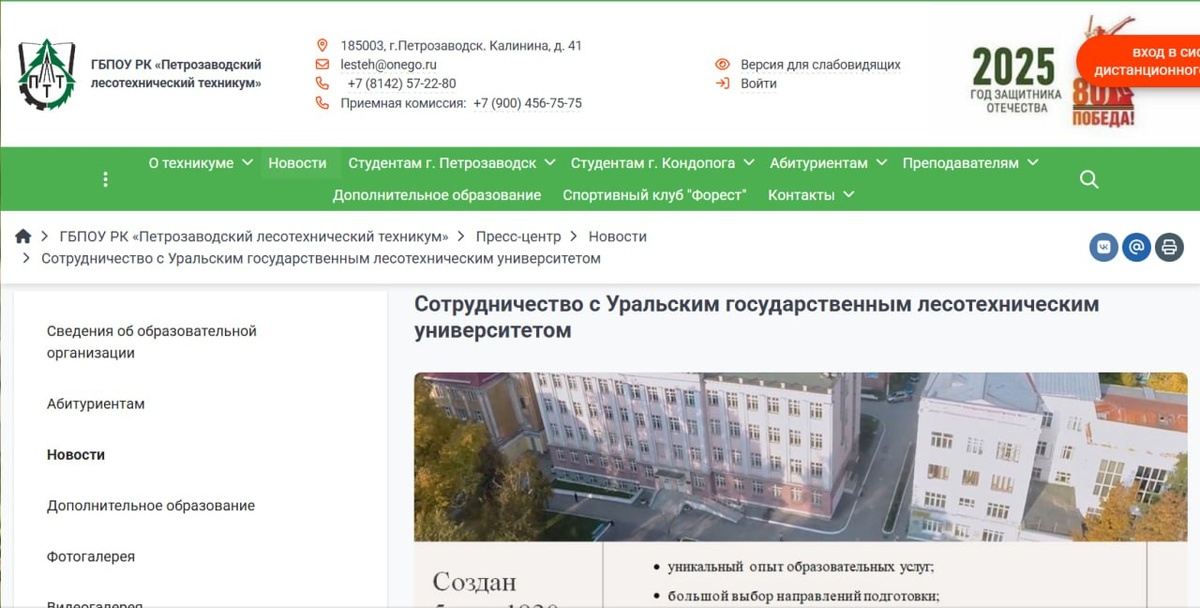Click the email envelope icon in header
Image resolution: width=1200 pixels, height=608 pixels.
click(x=322, y=64)
